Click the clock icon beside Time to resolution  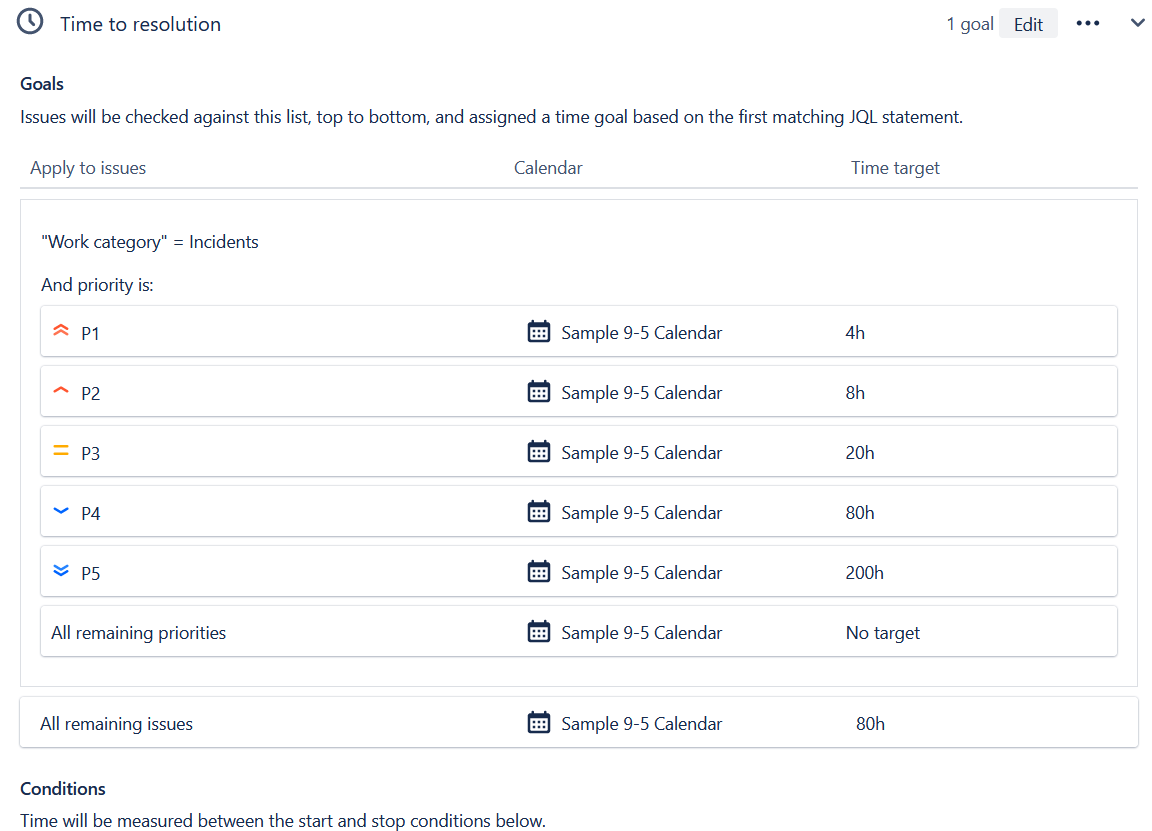pyautogui.click(x=29, y=21)
